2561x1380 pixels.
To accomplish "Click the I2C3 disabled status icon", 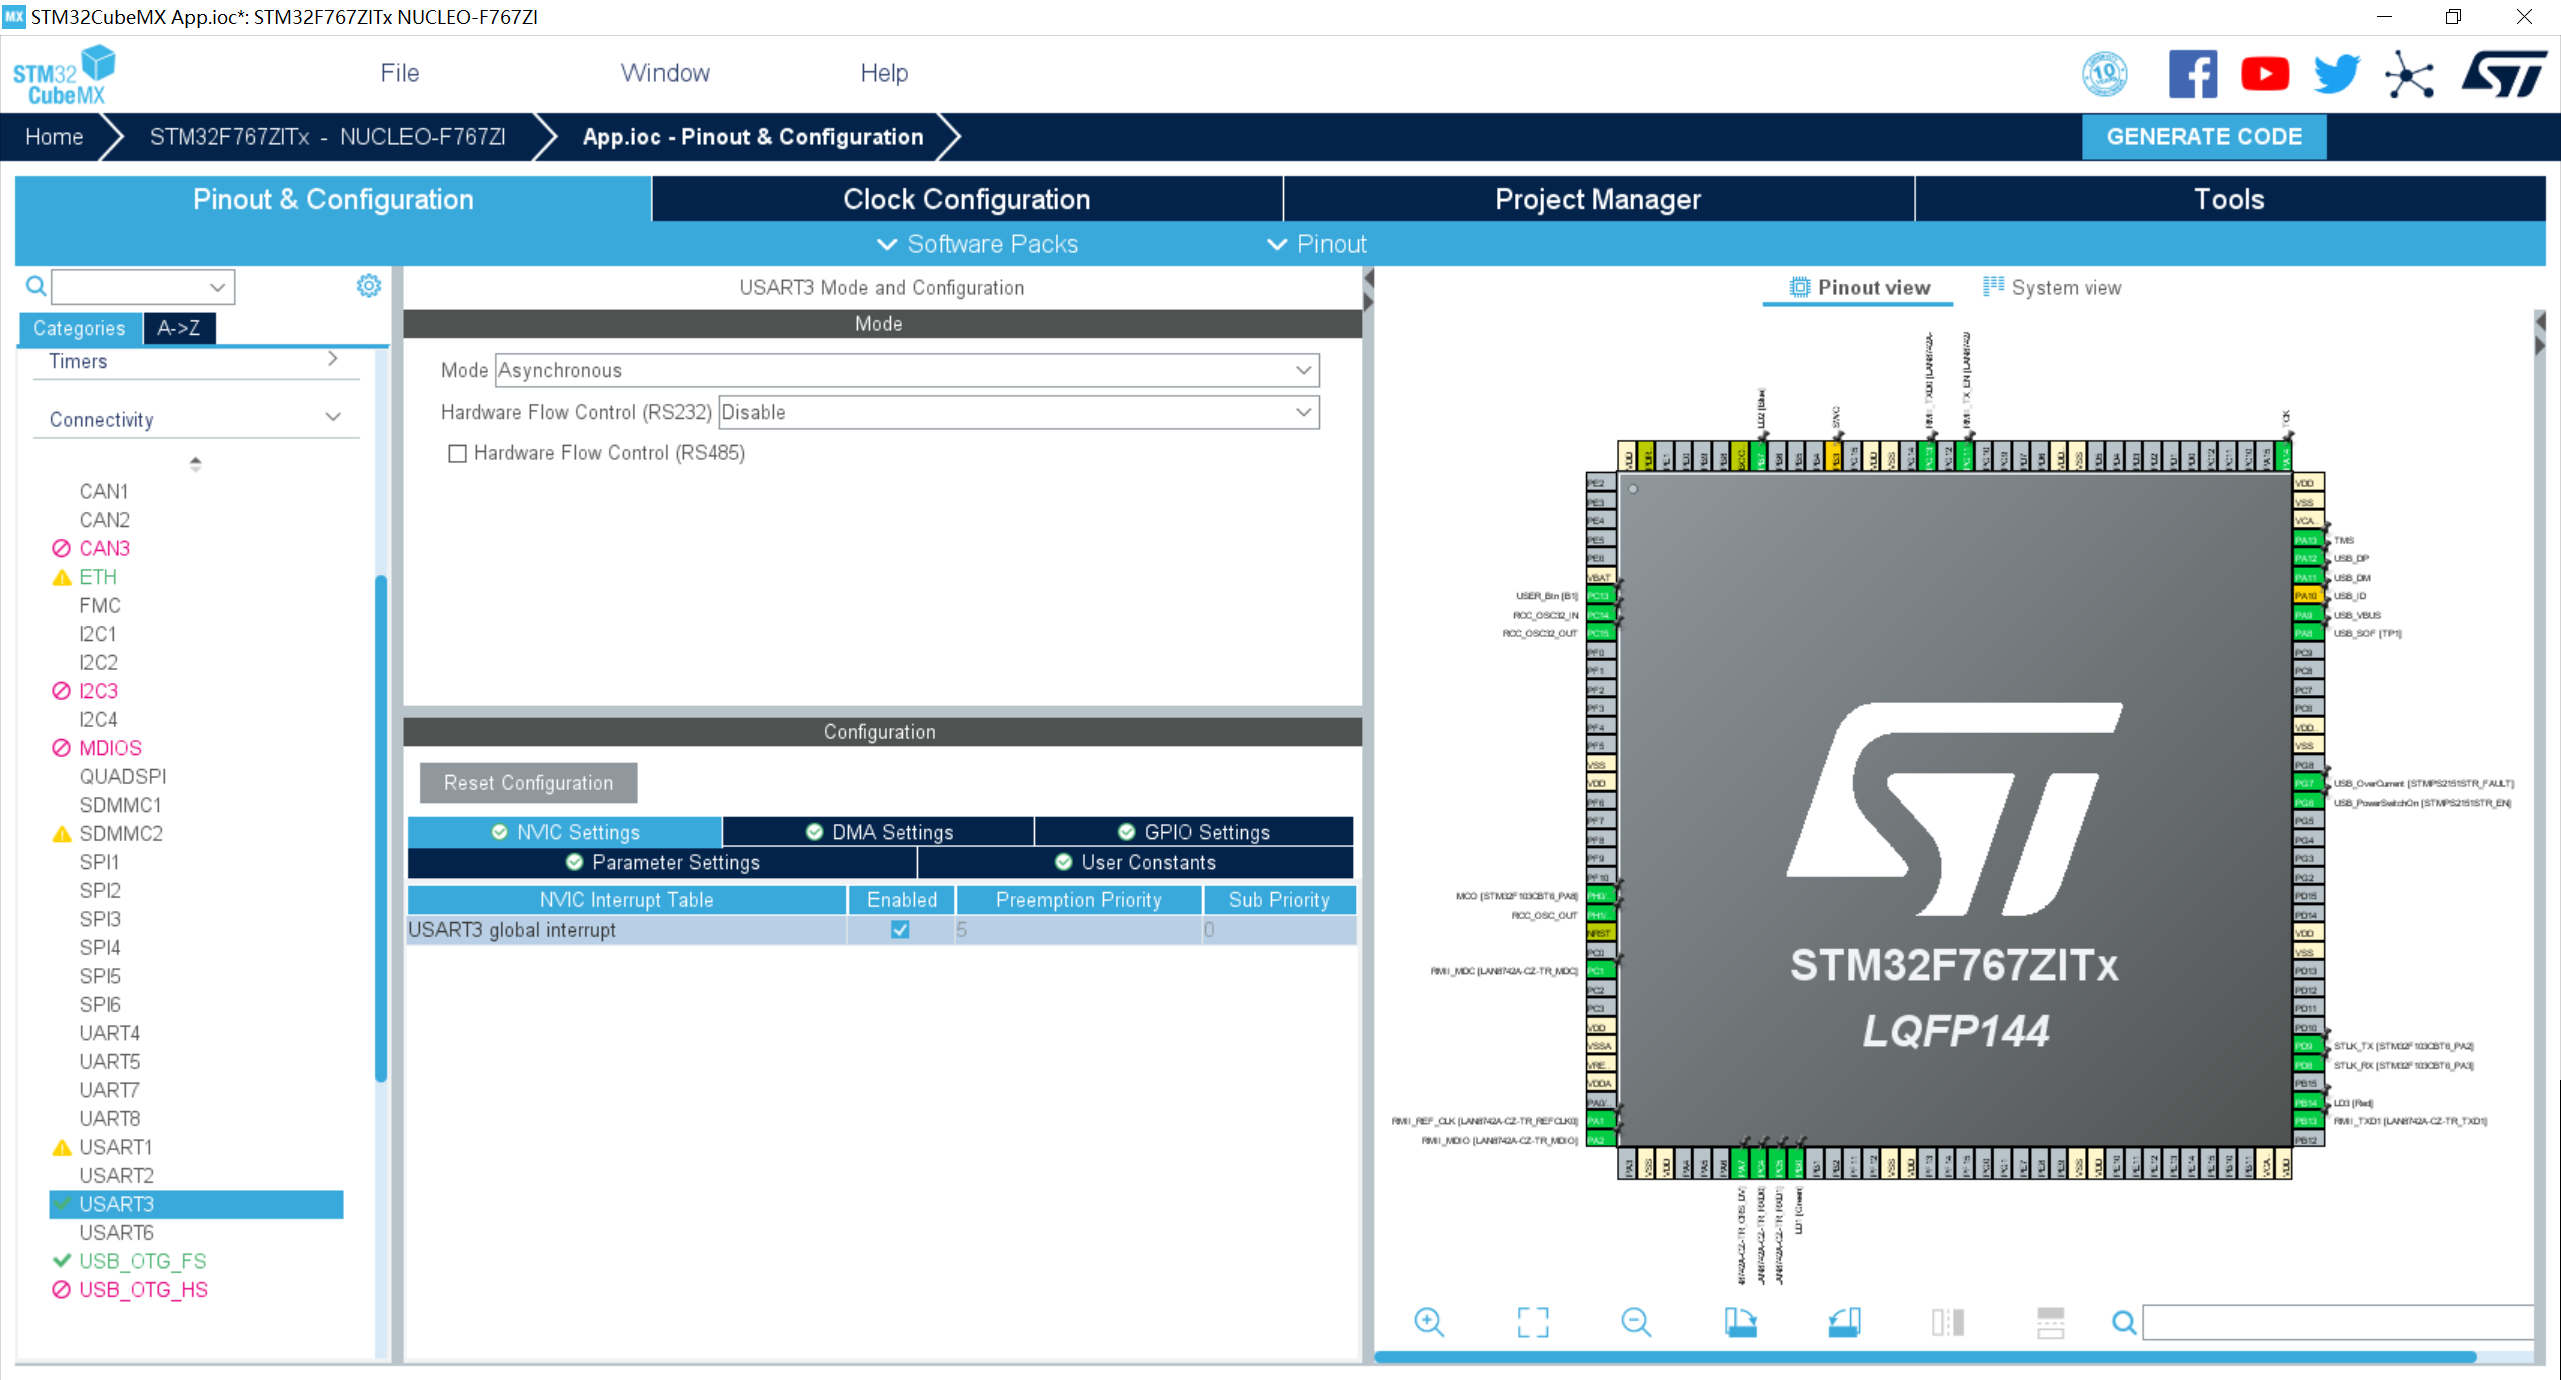I will 61,691.
